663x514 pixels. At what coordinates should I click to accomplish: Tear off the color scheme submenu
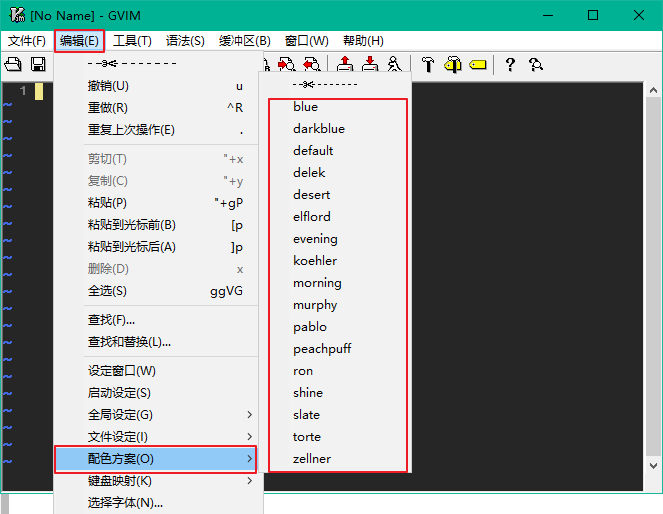coord(335,85)
